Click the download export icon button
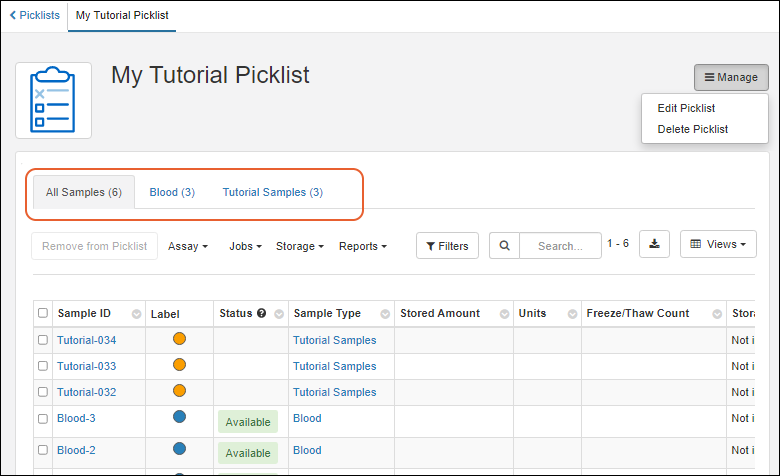Viewport: 780px width, 476px height. (654, 244)
